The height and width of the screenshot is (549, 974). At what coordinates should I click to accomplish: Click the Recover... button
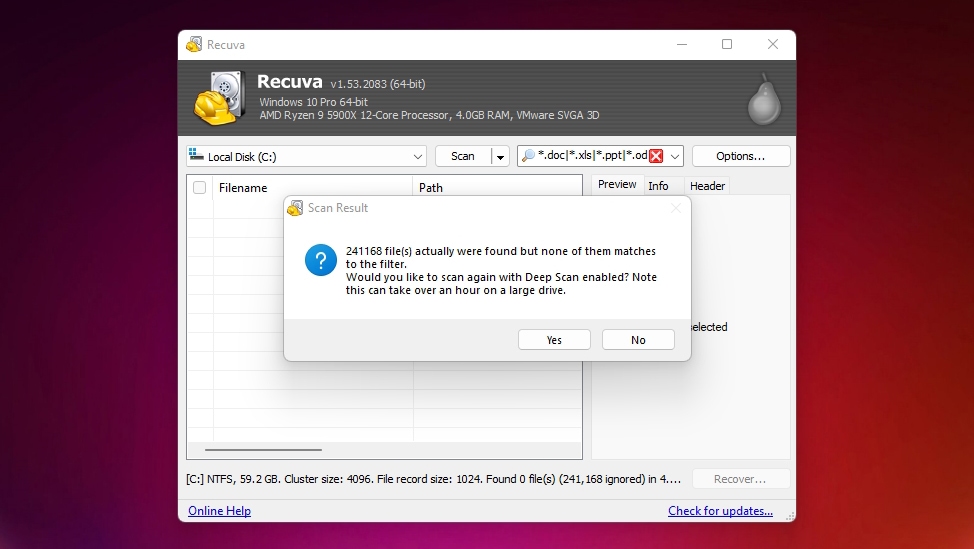pyautogui.click(x=740, y=479)
